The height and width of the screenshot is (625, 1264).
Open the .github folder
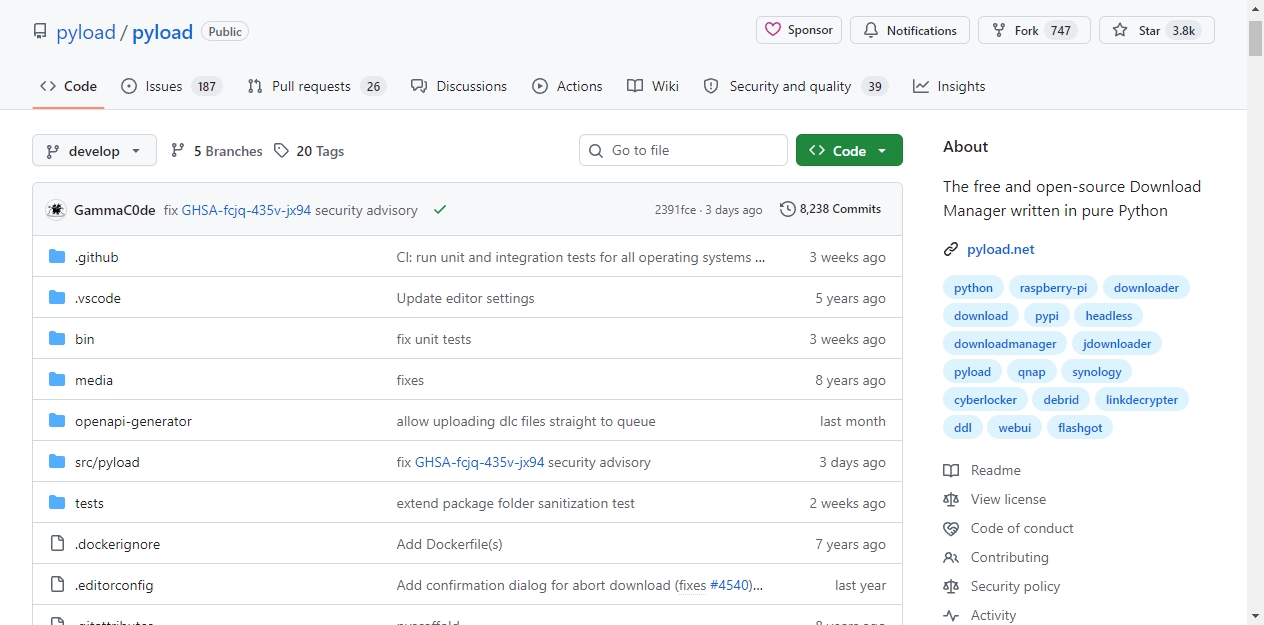(x=97, y=257)
